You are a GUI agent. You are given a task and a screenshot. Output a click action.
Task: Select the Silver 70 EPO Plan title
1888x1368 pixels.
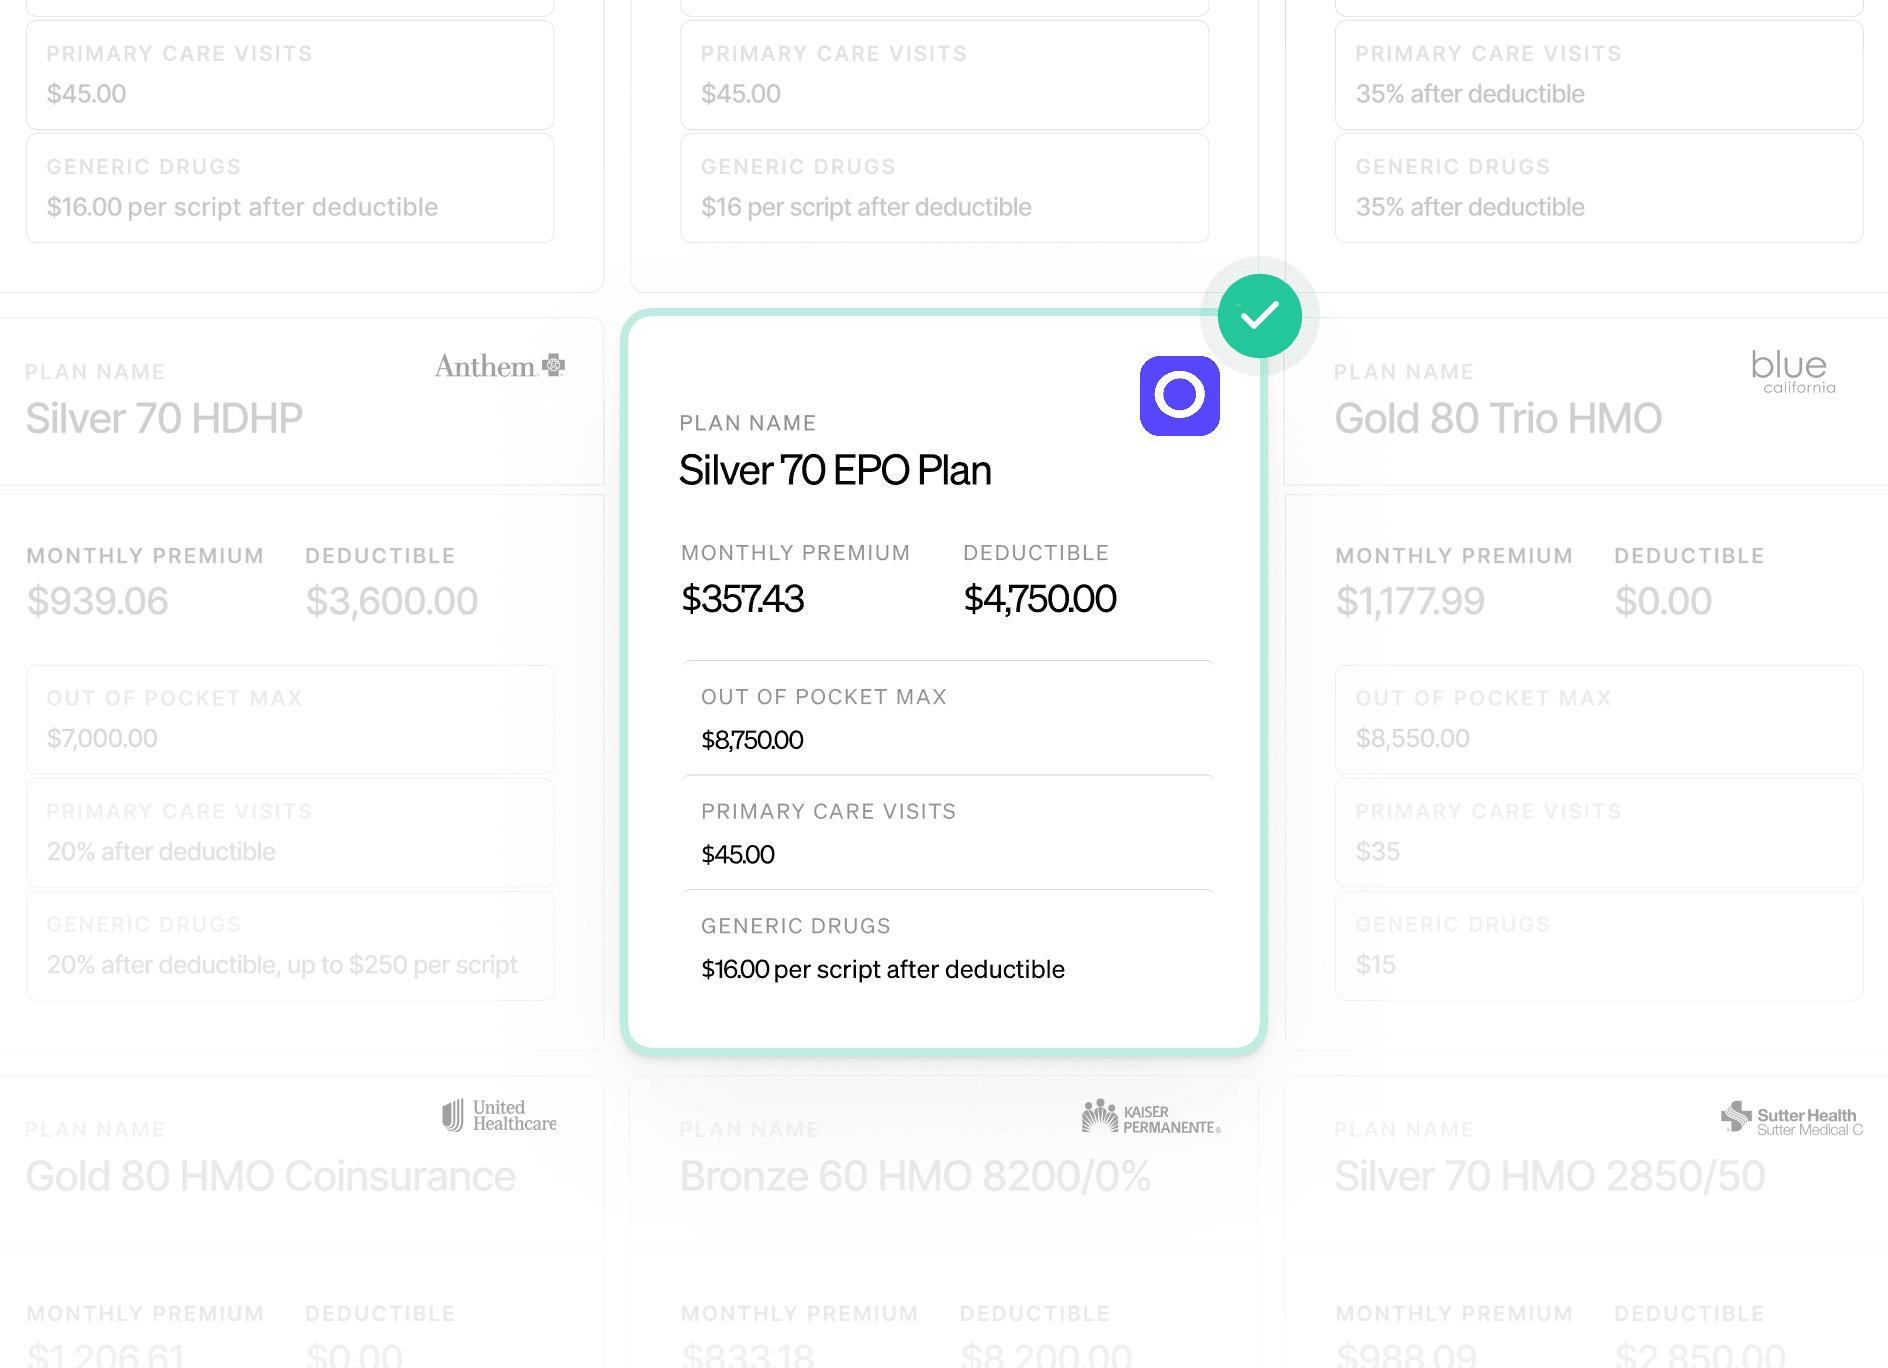pyautogui.click(x=835, y=470)
